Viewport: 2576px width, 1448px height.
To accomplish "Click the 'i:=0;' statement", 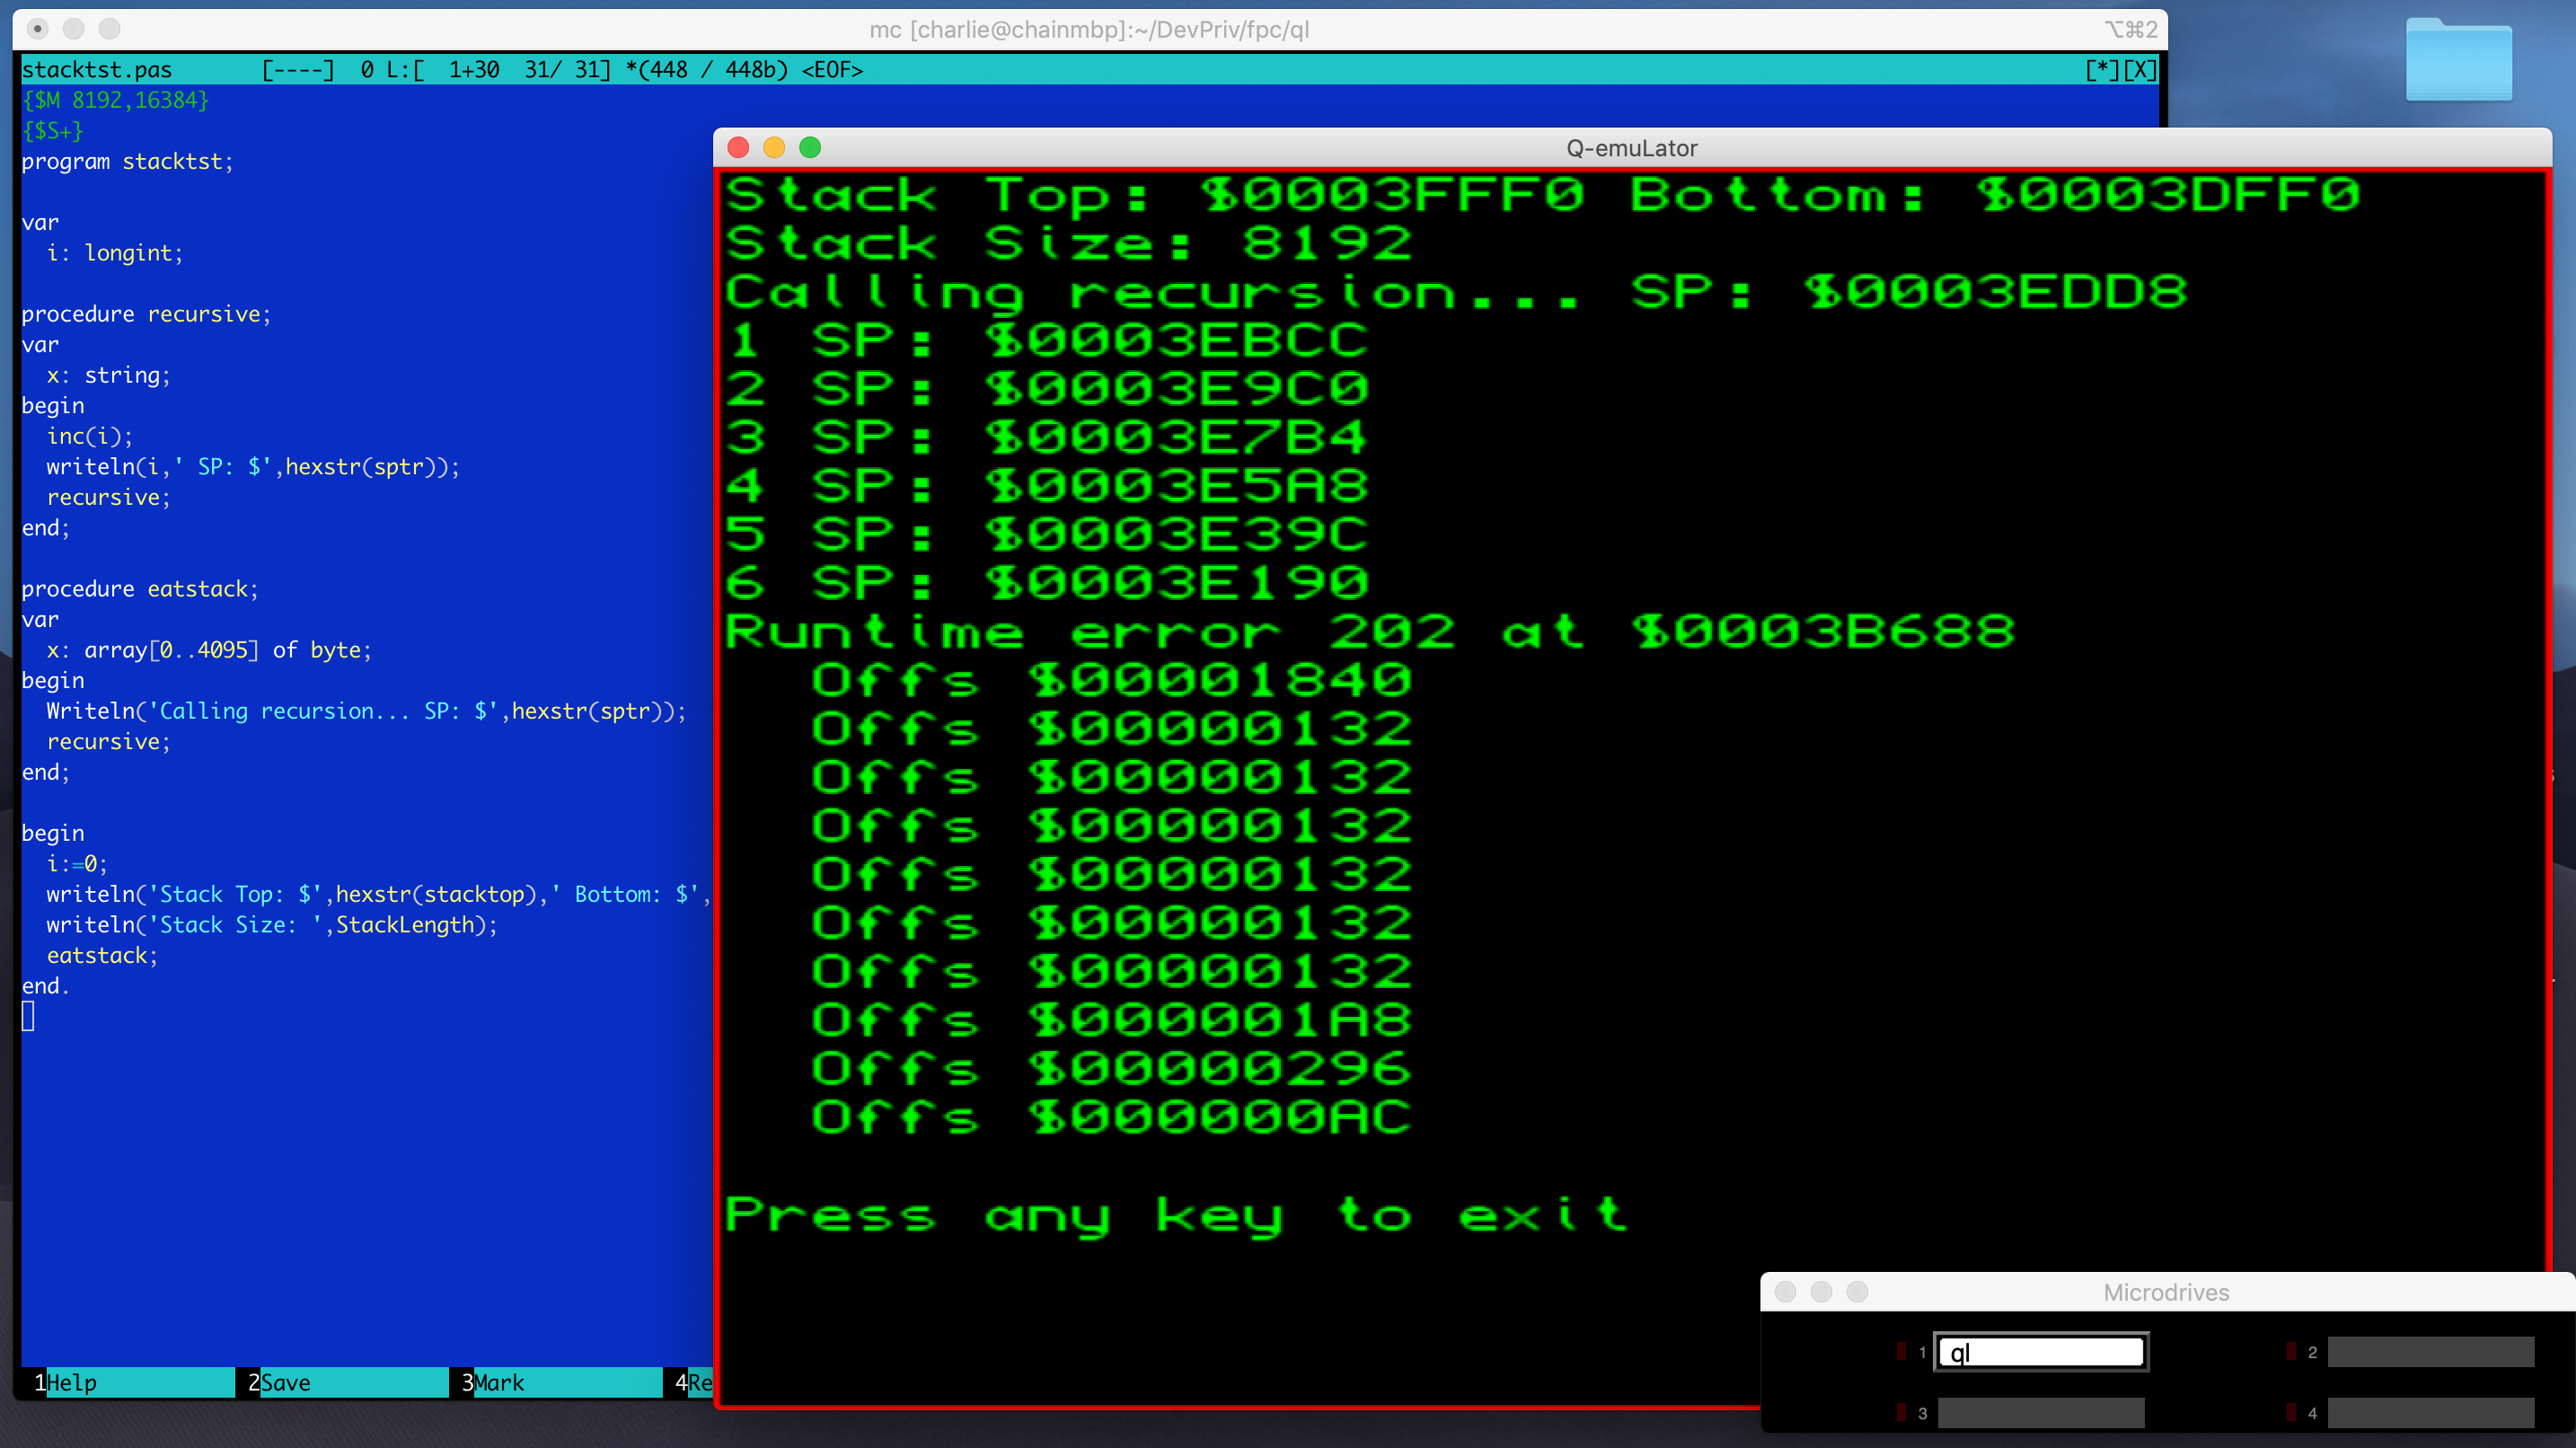I will (77, 864).
